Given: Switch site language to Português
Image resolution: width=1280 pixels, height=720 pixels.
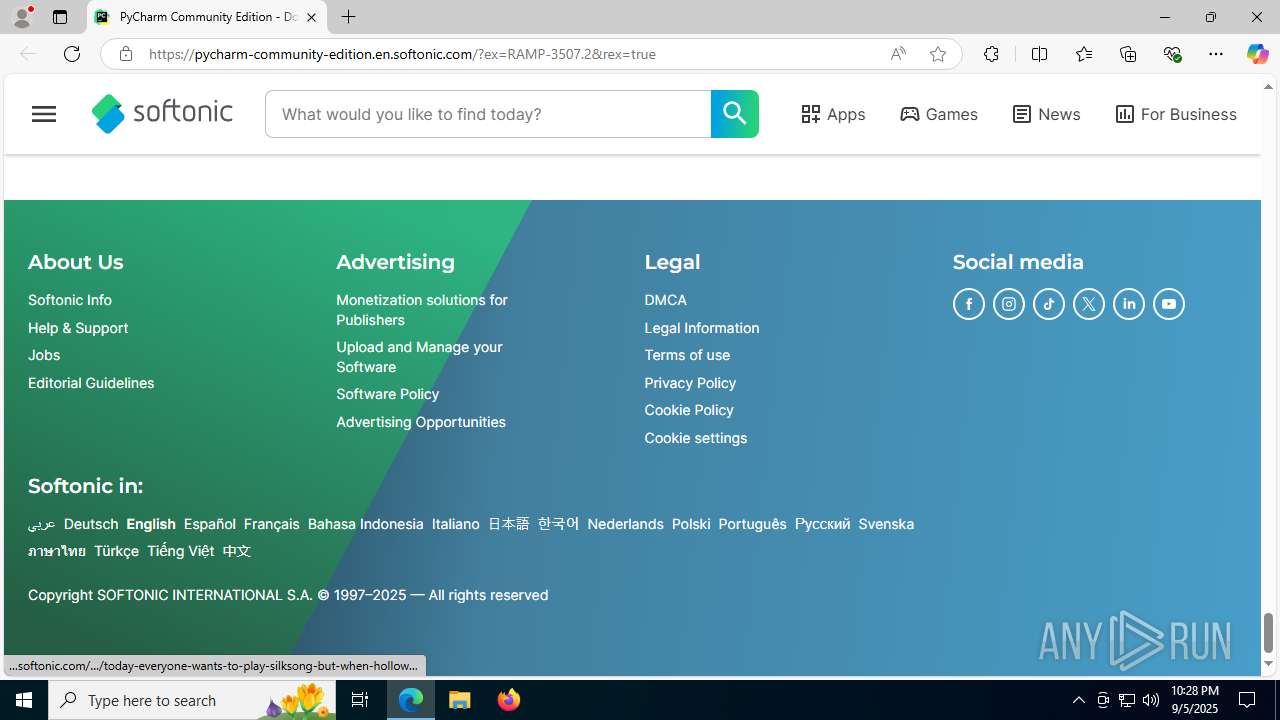Looking at the screenshot, I should 753,524.
